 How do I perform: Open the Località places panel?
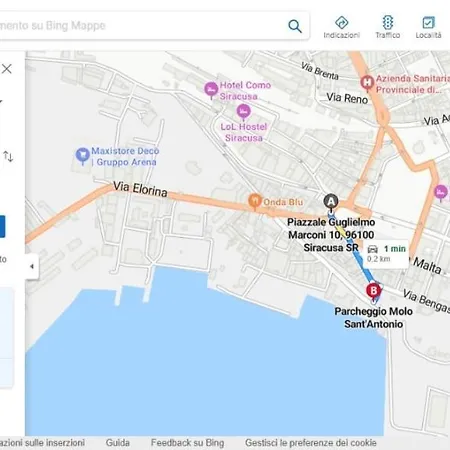tap(428, 27)
